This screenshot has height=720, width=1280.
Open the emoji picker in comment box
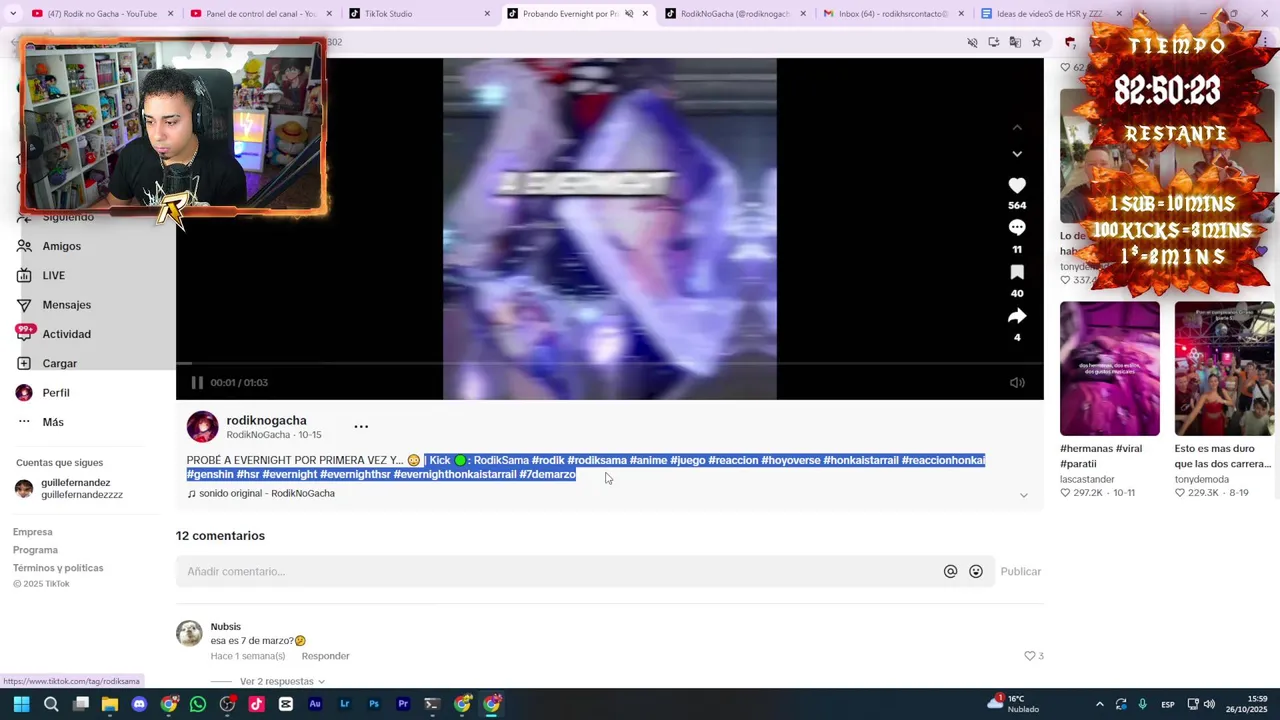[976, 572]
